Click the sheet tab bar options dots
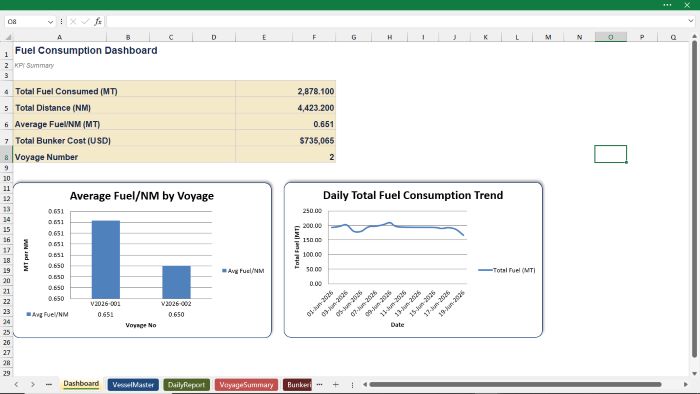Screen dimensions: 700x394 [x=352, y=384]
